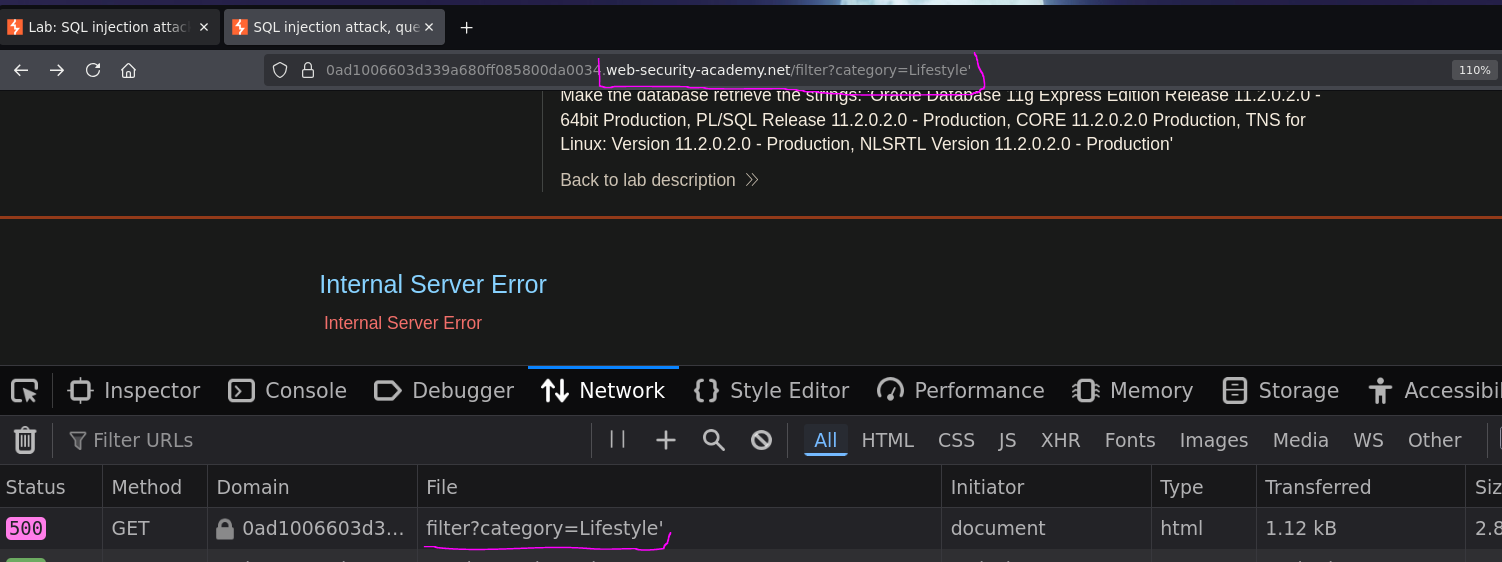Open the Performance panel
This screenshot has height=562, width=1502.
pyautogui.click(x=960, y=391)
